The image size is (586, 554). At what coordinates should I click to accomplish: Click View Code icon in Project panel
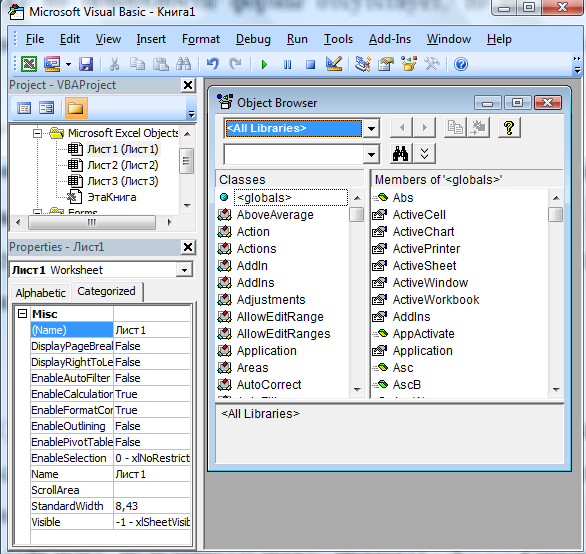pos(24,108)
